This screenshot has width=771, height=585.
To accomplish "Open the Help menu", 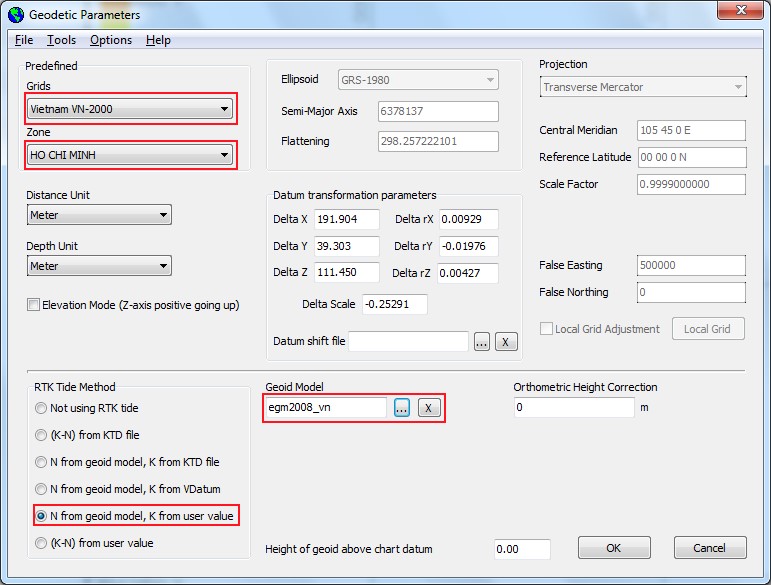I will coord(158,40).
